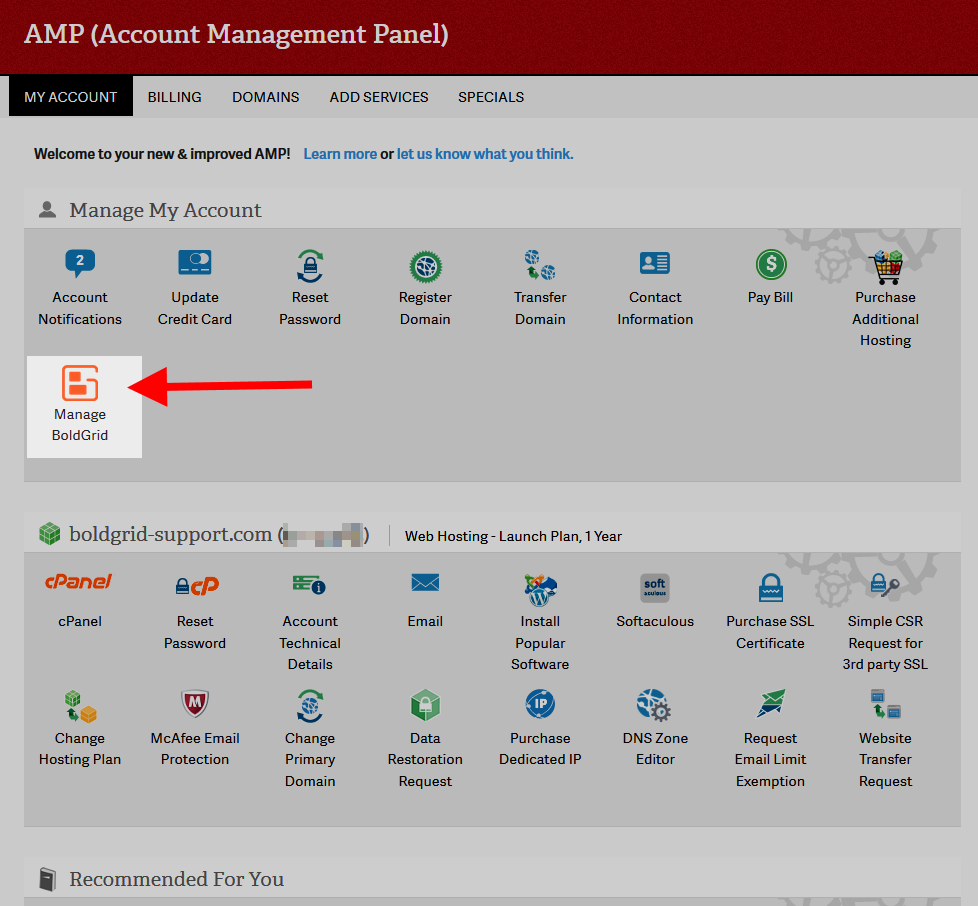The image size is (978, 906).
Task: Open Update Credit Card
Action: coord(195,265)
